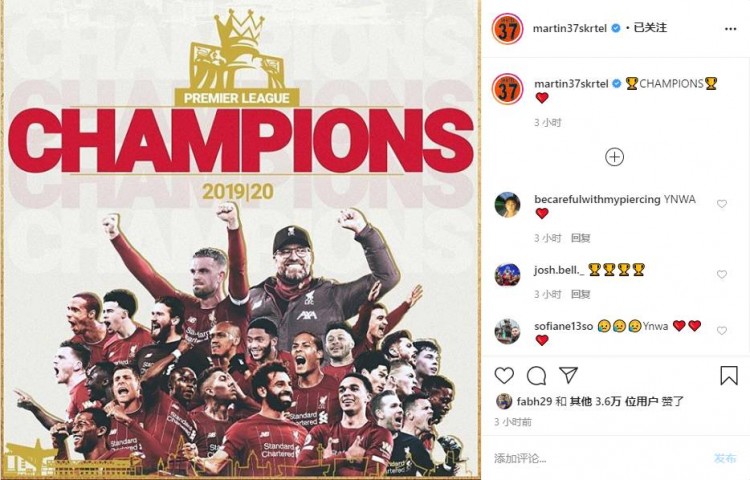View fabh29 in the likes line
Image resolution: width=750 pixels, height=480 pixels.
534,401
